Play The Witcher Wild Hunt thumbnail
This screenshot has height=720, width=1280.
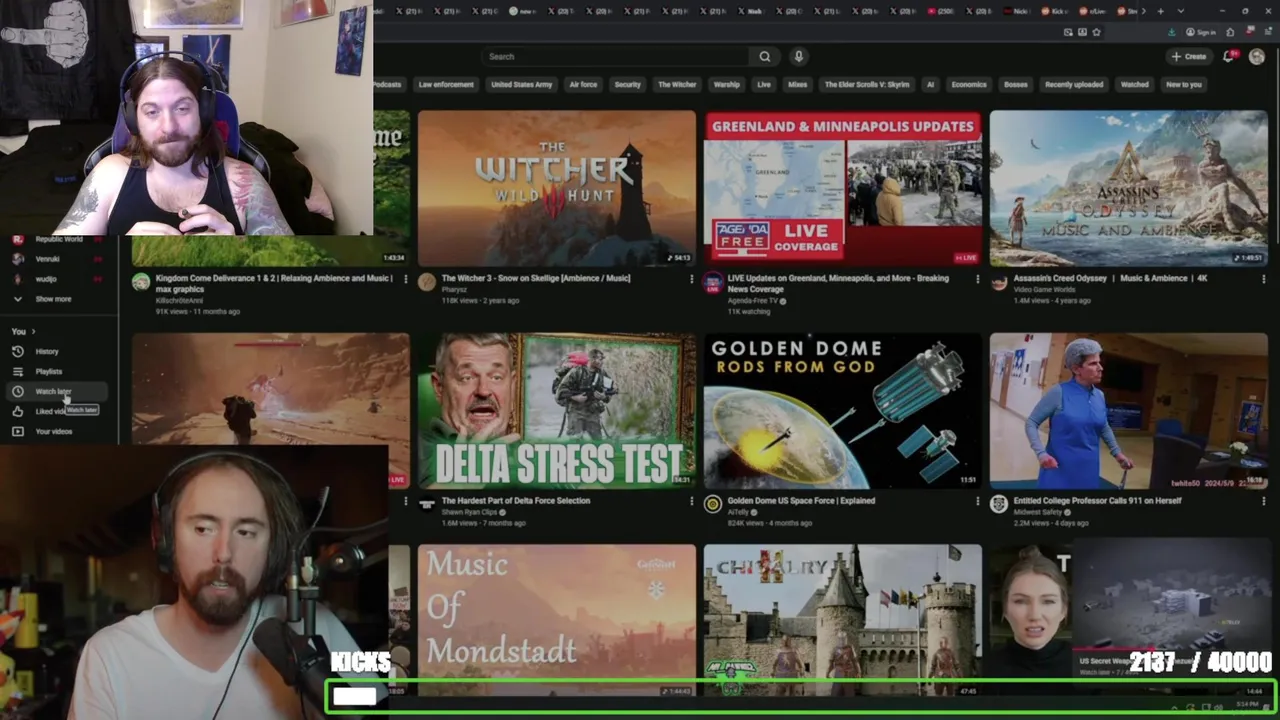point(557,188)
